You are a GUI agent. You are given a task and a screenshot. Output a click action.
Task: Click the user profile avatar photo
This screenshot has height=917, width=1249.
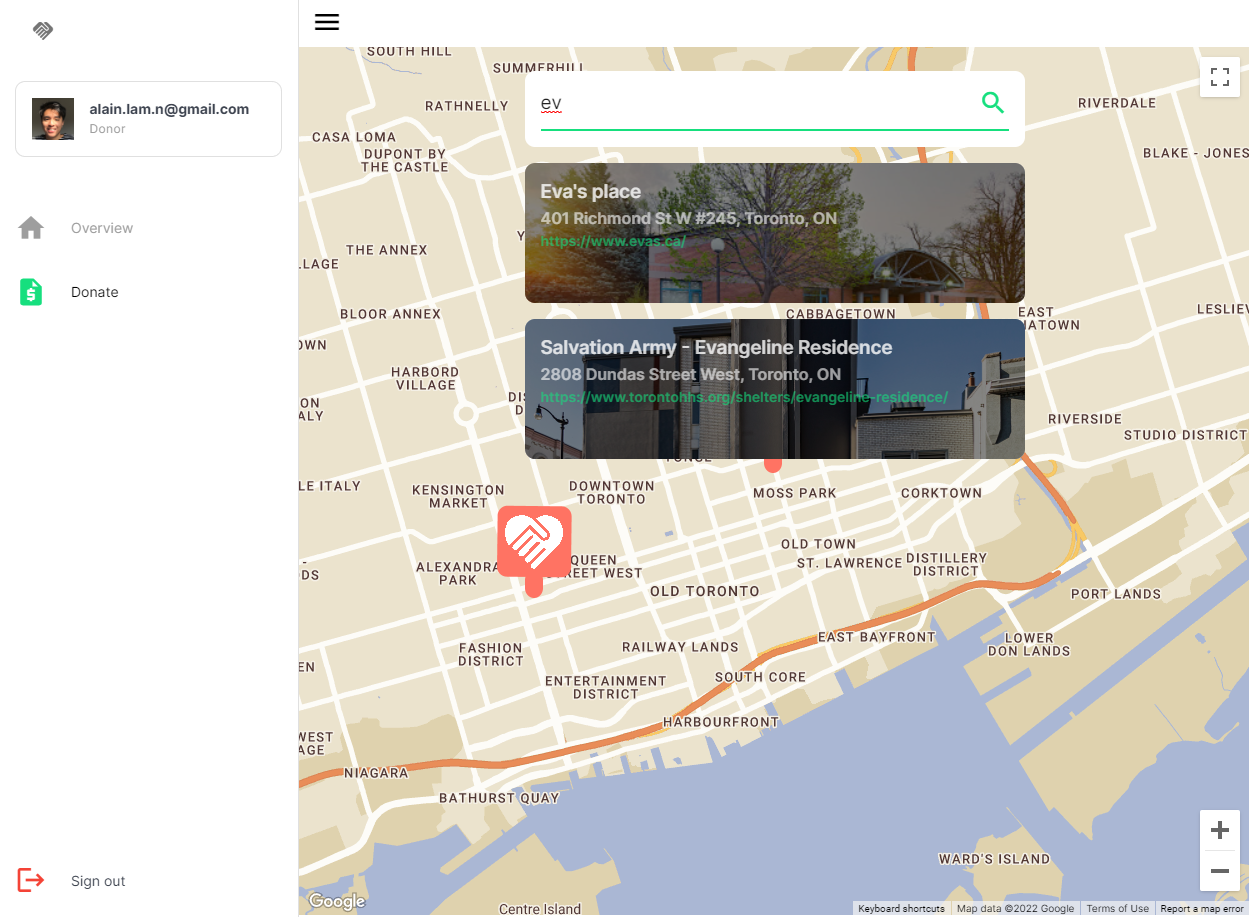pyautogui.click(x=53, y=119)
